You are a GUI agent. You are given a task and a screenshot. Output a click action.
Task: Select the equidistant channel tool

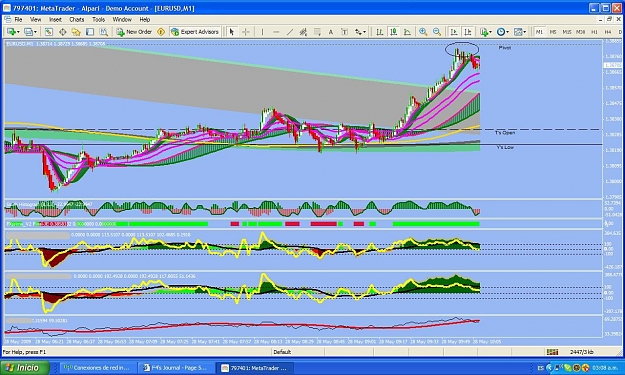coord(303,32)
